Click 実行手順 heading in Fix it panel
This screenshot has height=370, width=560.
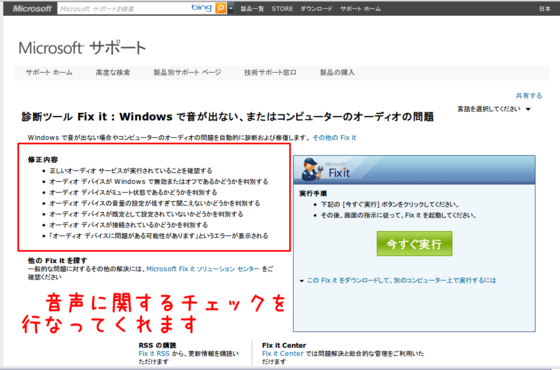[x=313, y=194]
